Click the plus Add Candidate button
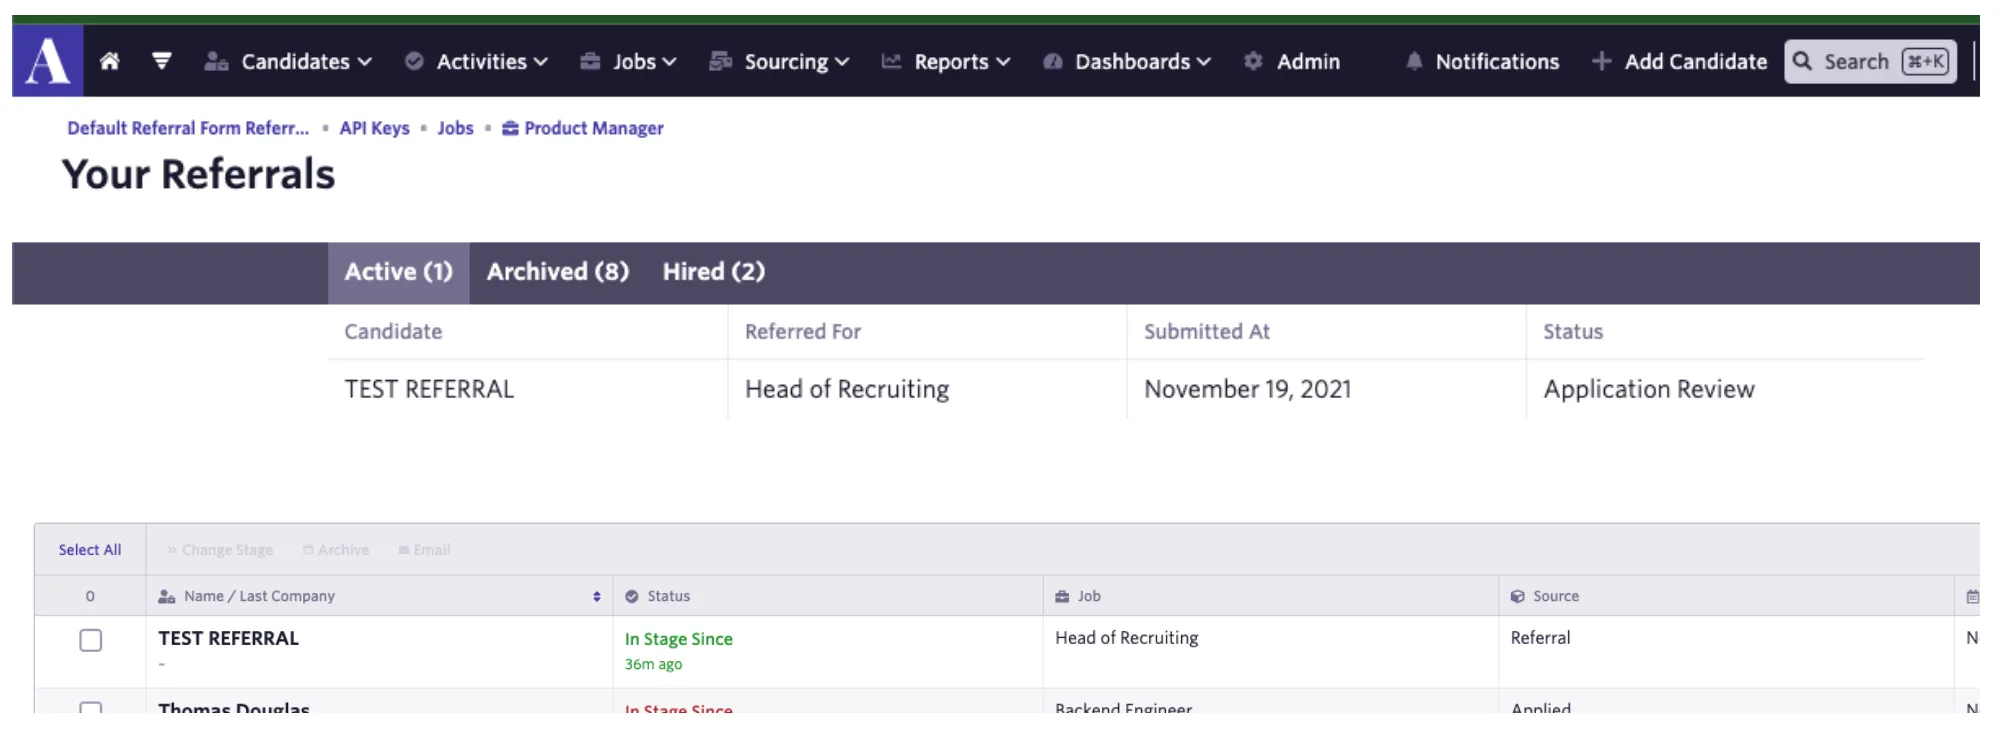This screenshot has height=748, width=2004. click(1680, 61)
